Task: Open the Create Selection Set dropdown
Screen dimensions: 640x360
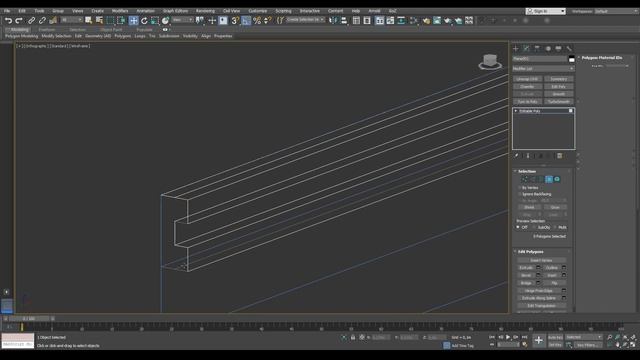Action: tap(305, 20)
